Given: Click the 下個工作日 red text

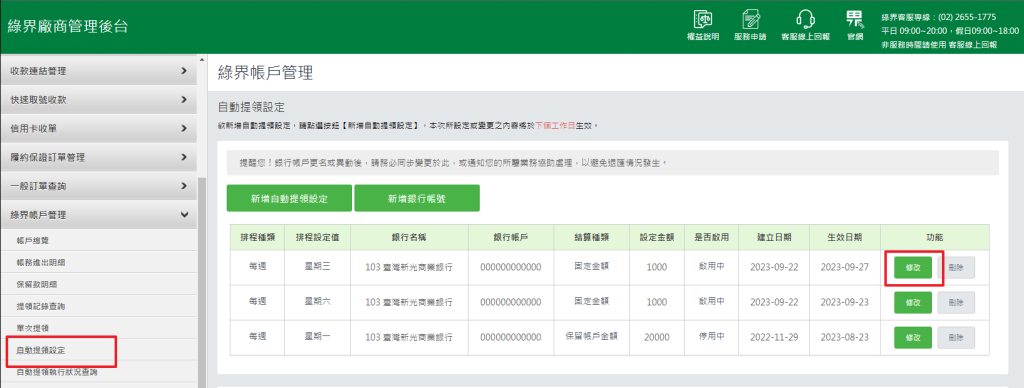Looking at the screenshot, I should (x=554, y=125).
